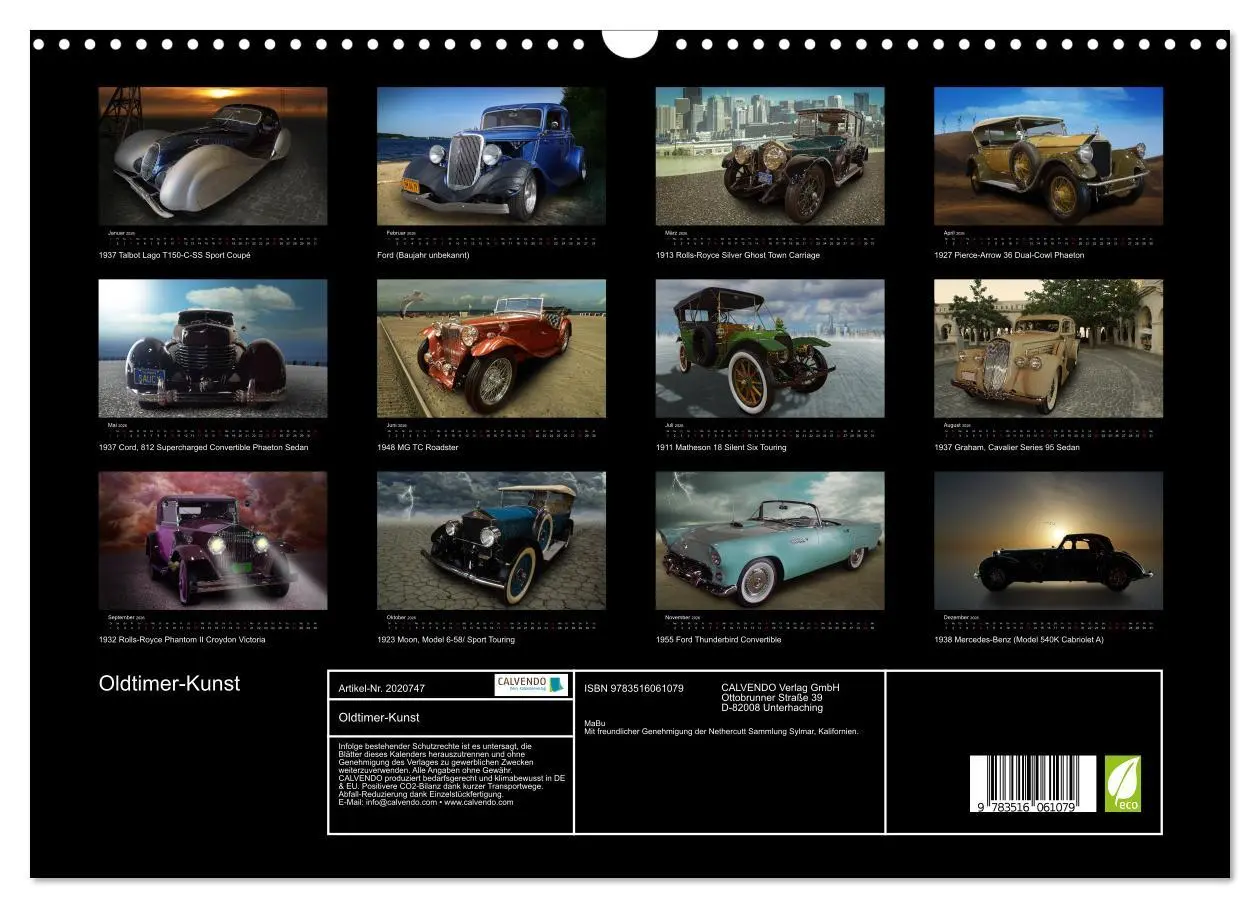Image resolution: width=1260 pixels, height=908 pixels.
Task: Open the 1913 Rolls-Royce Silver Ghost photo
Action: click(770, 156)
